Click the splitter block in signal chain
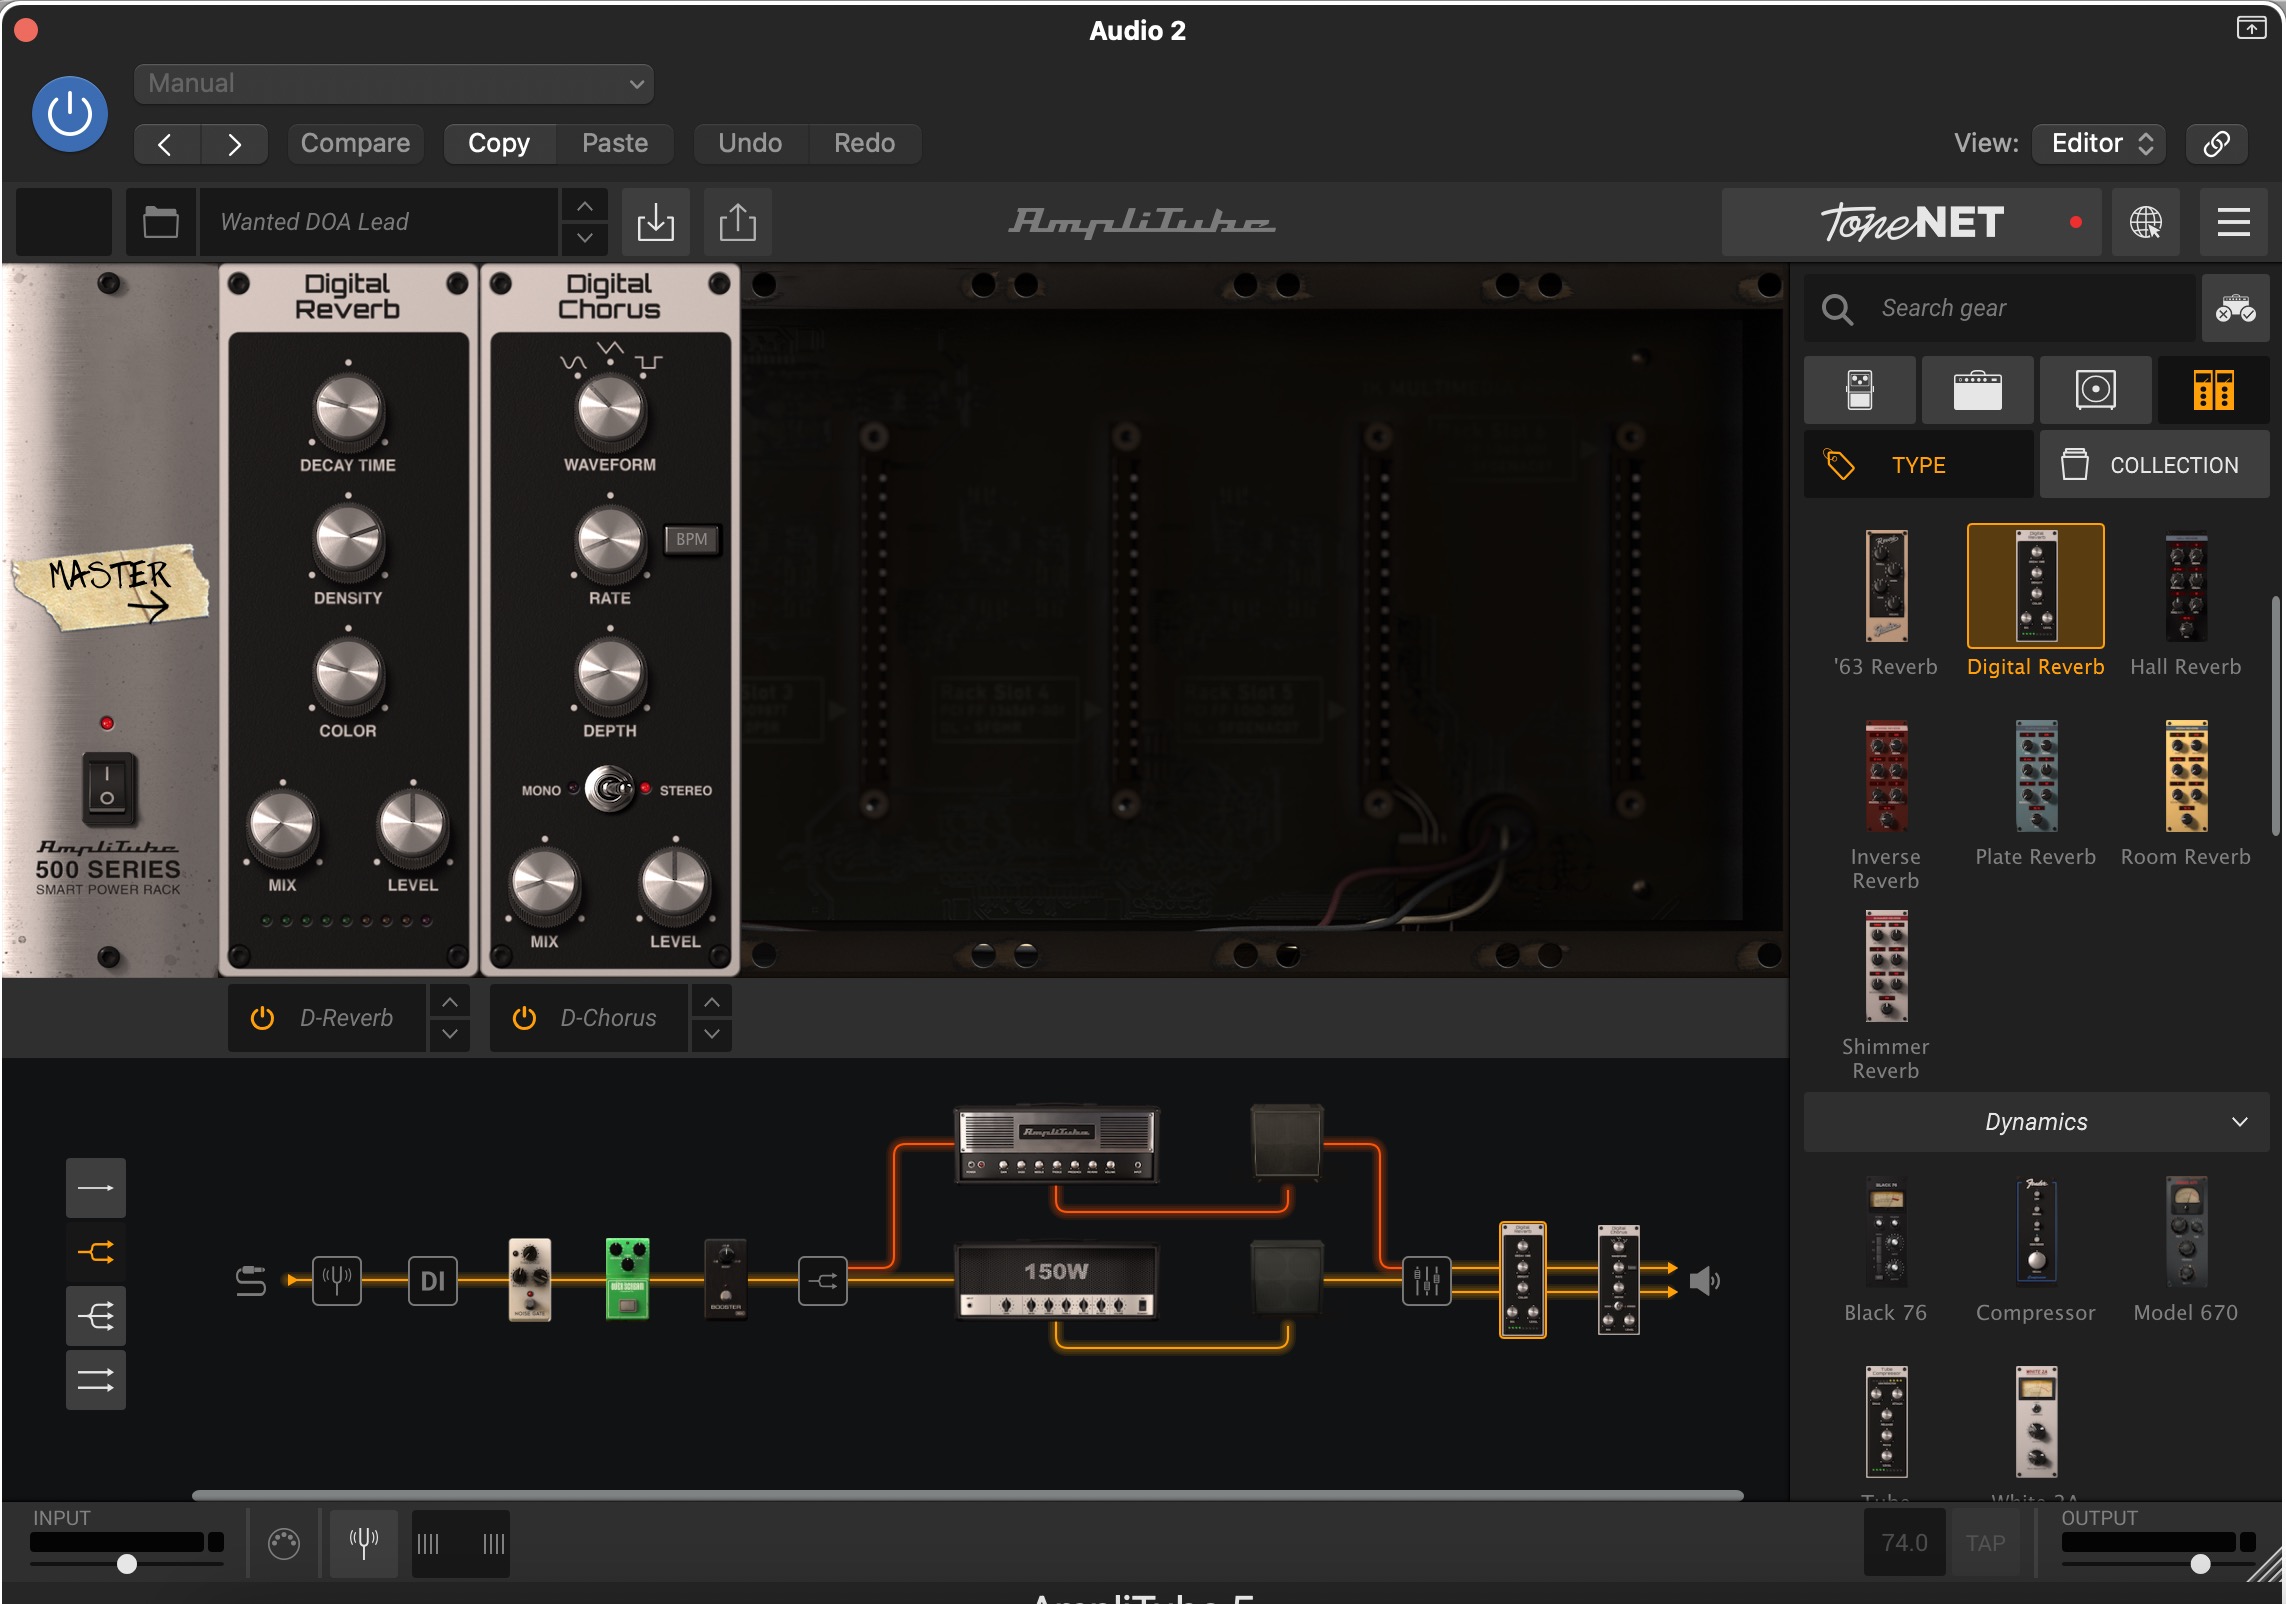Viewport: 2286px width, 1604px height. 823,1280
